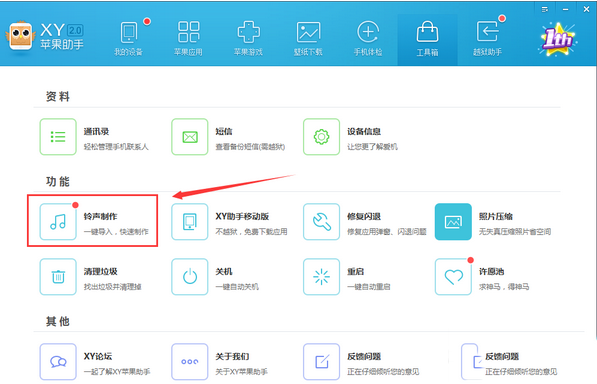Open the 设备信息 gear icon
The height and width of the screenshot is (384, 597).
[x=321, y=137]
